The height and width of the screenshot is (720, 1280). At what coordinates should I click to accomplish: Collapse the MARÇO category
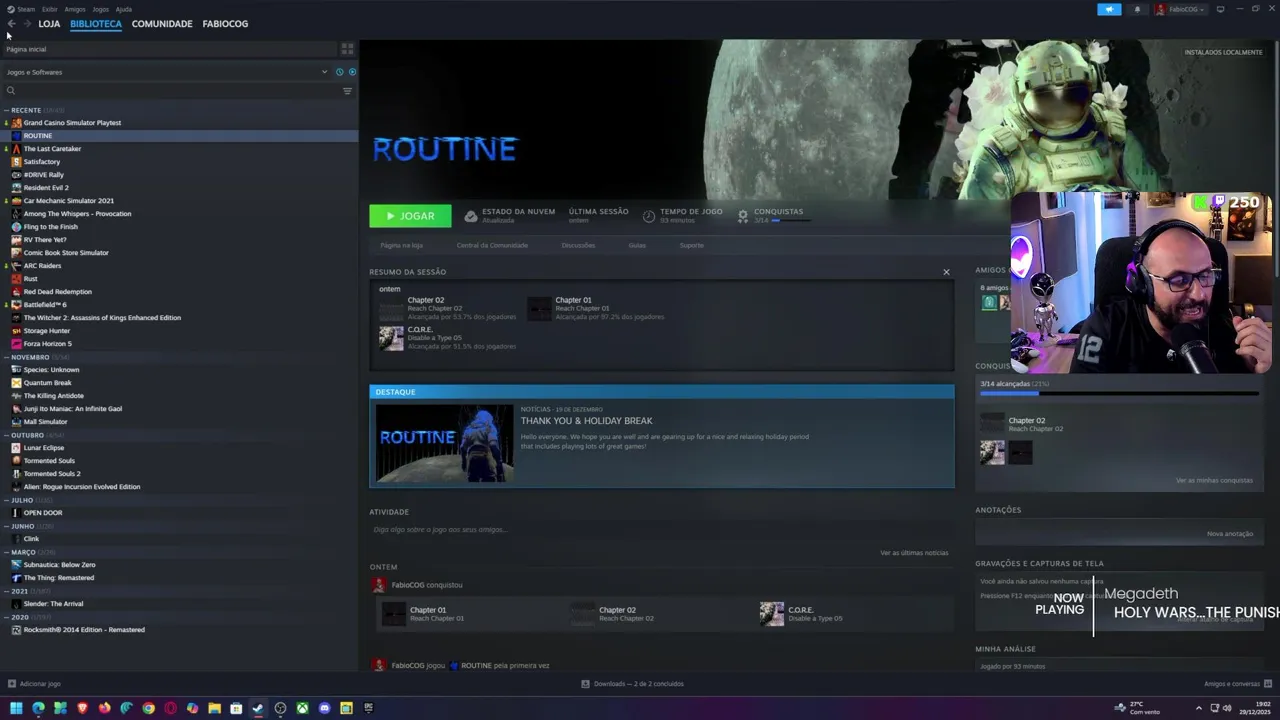point(7,552)
